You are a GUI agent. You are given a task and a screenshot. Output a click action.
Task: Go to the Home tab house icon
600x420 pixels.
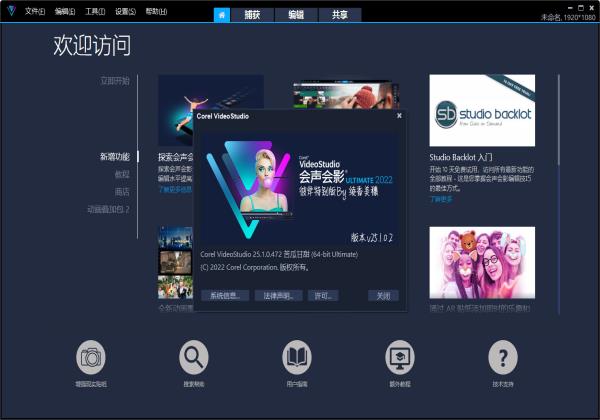tap(222, 15)
